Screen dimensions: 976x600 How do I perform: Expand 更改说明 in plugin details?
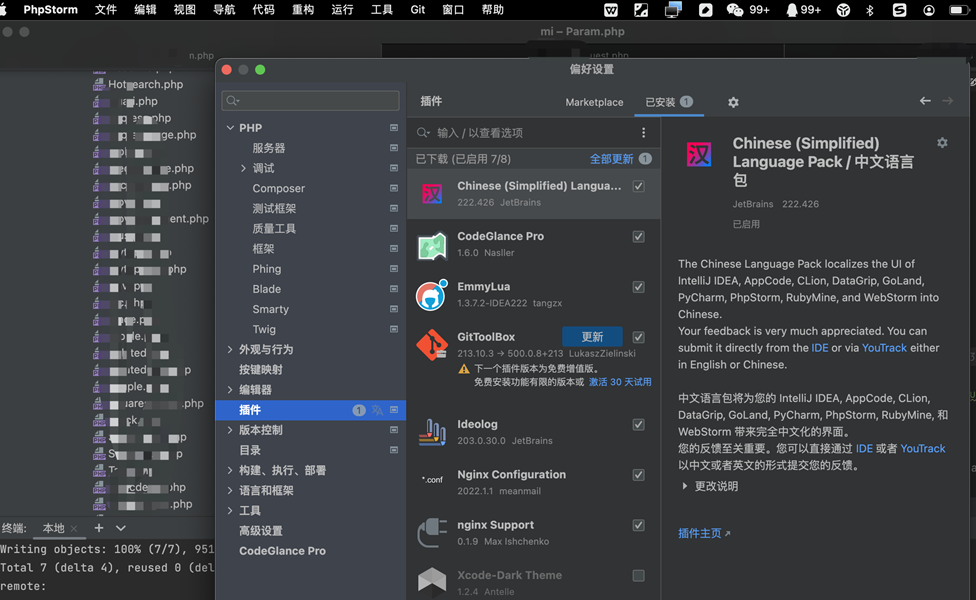click(x=685, y=486)
